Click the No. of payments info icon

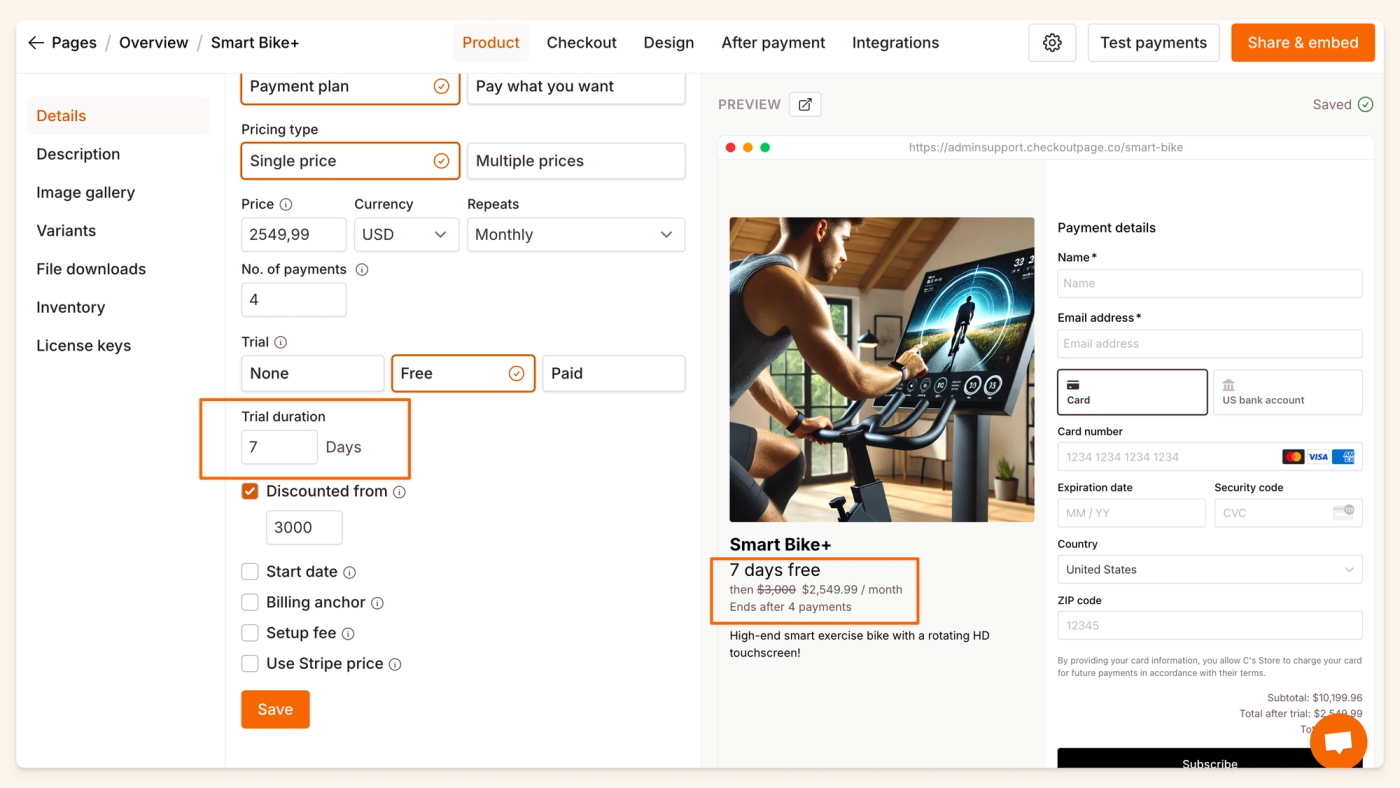(x=362, y=269)
